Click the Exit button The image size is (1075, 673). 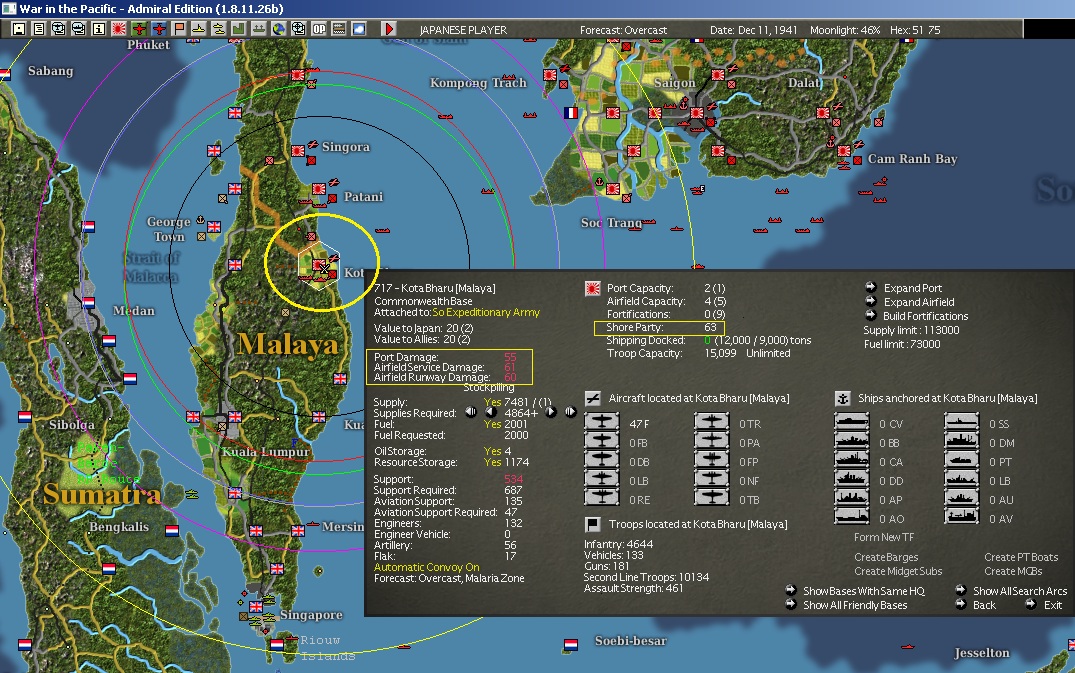point(1053,605)
